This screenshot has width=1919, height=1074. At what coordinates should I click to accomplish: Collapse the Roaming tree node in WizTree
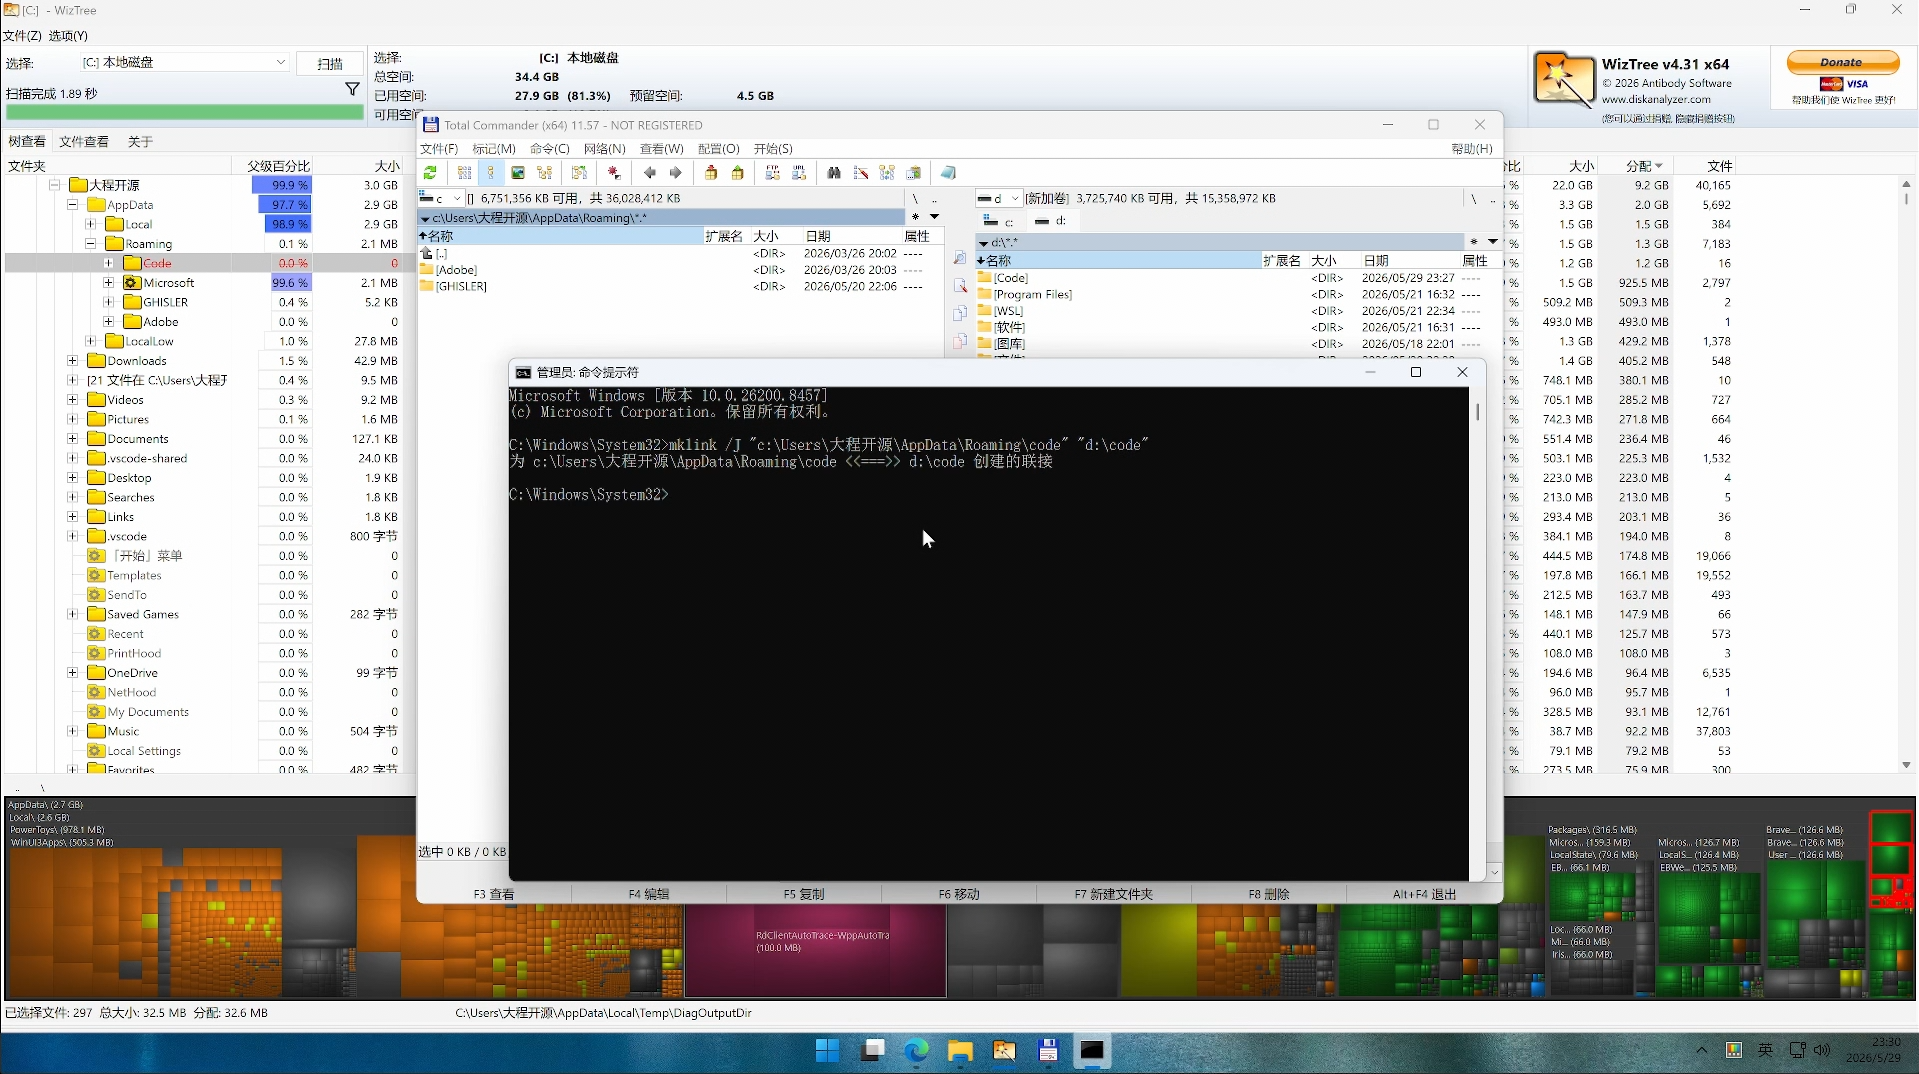(91, 244)
